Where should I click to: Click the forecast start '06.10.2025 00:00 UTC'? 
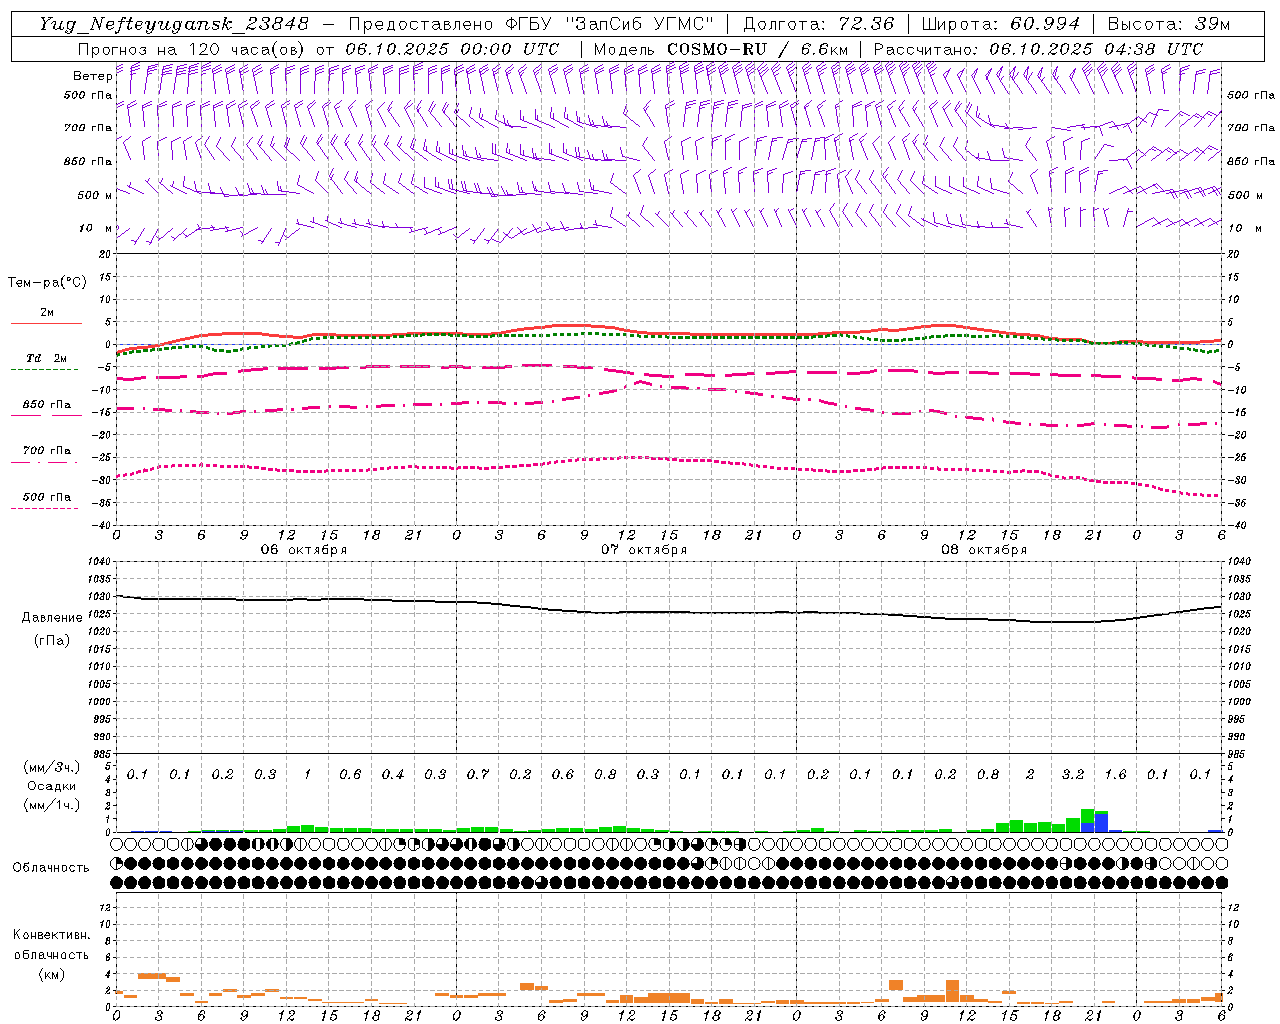coord(452,49)
